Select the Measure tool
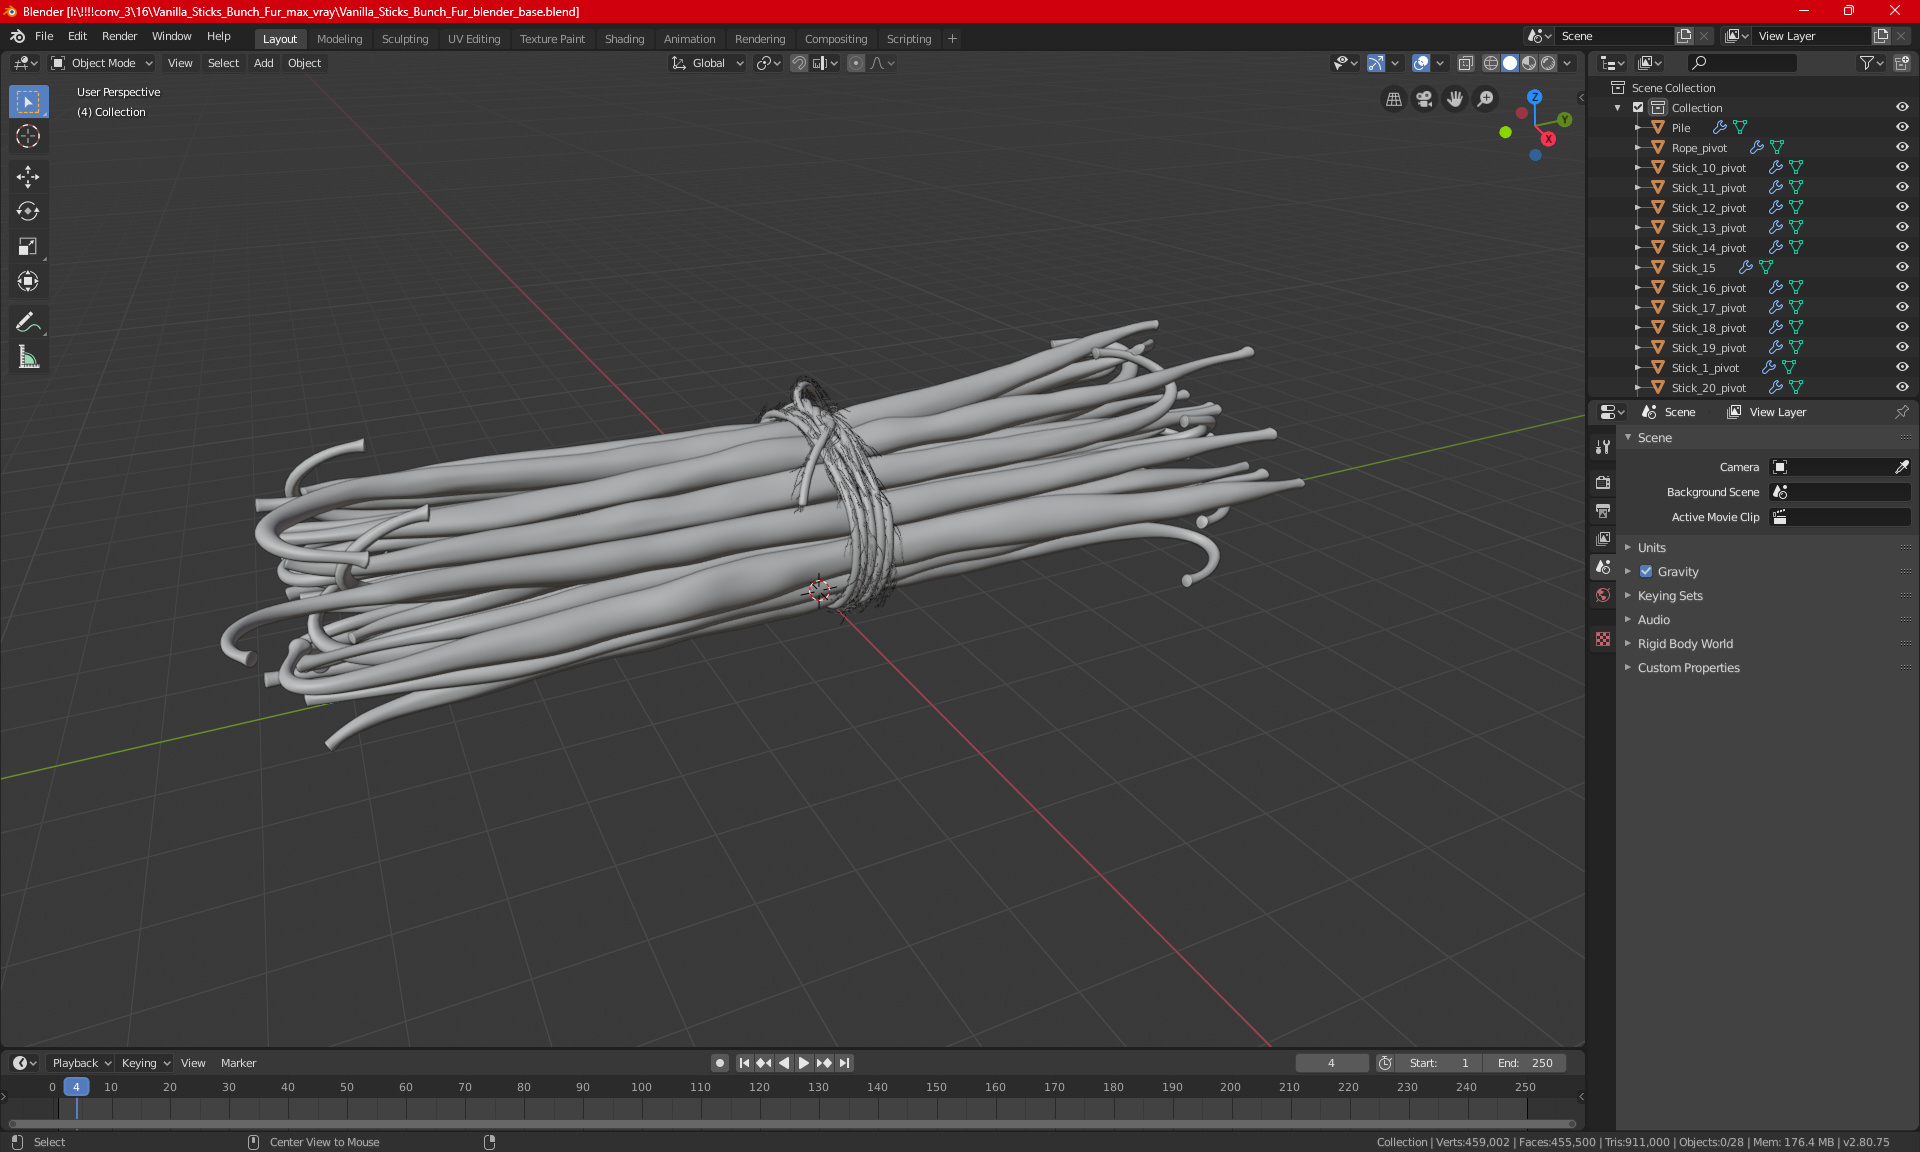The width and height of the screenshot is (1920, 1152). pos(28,357)
